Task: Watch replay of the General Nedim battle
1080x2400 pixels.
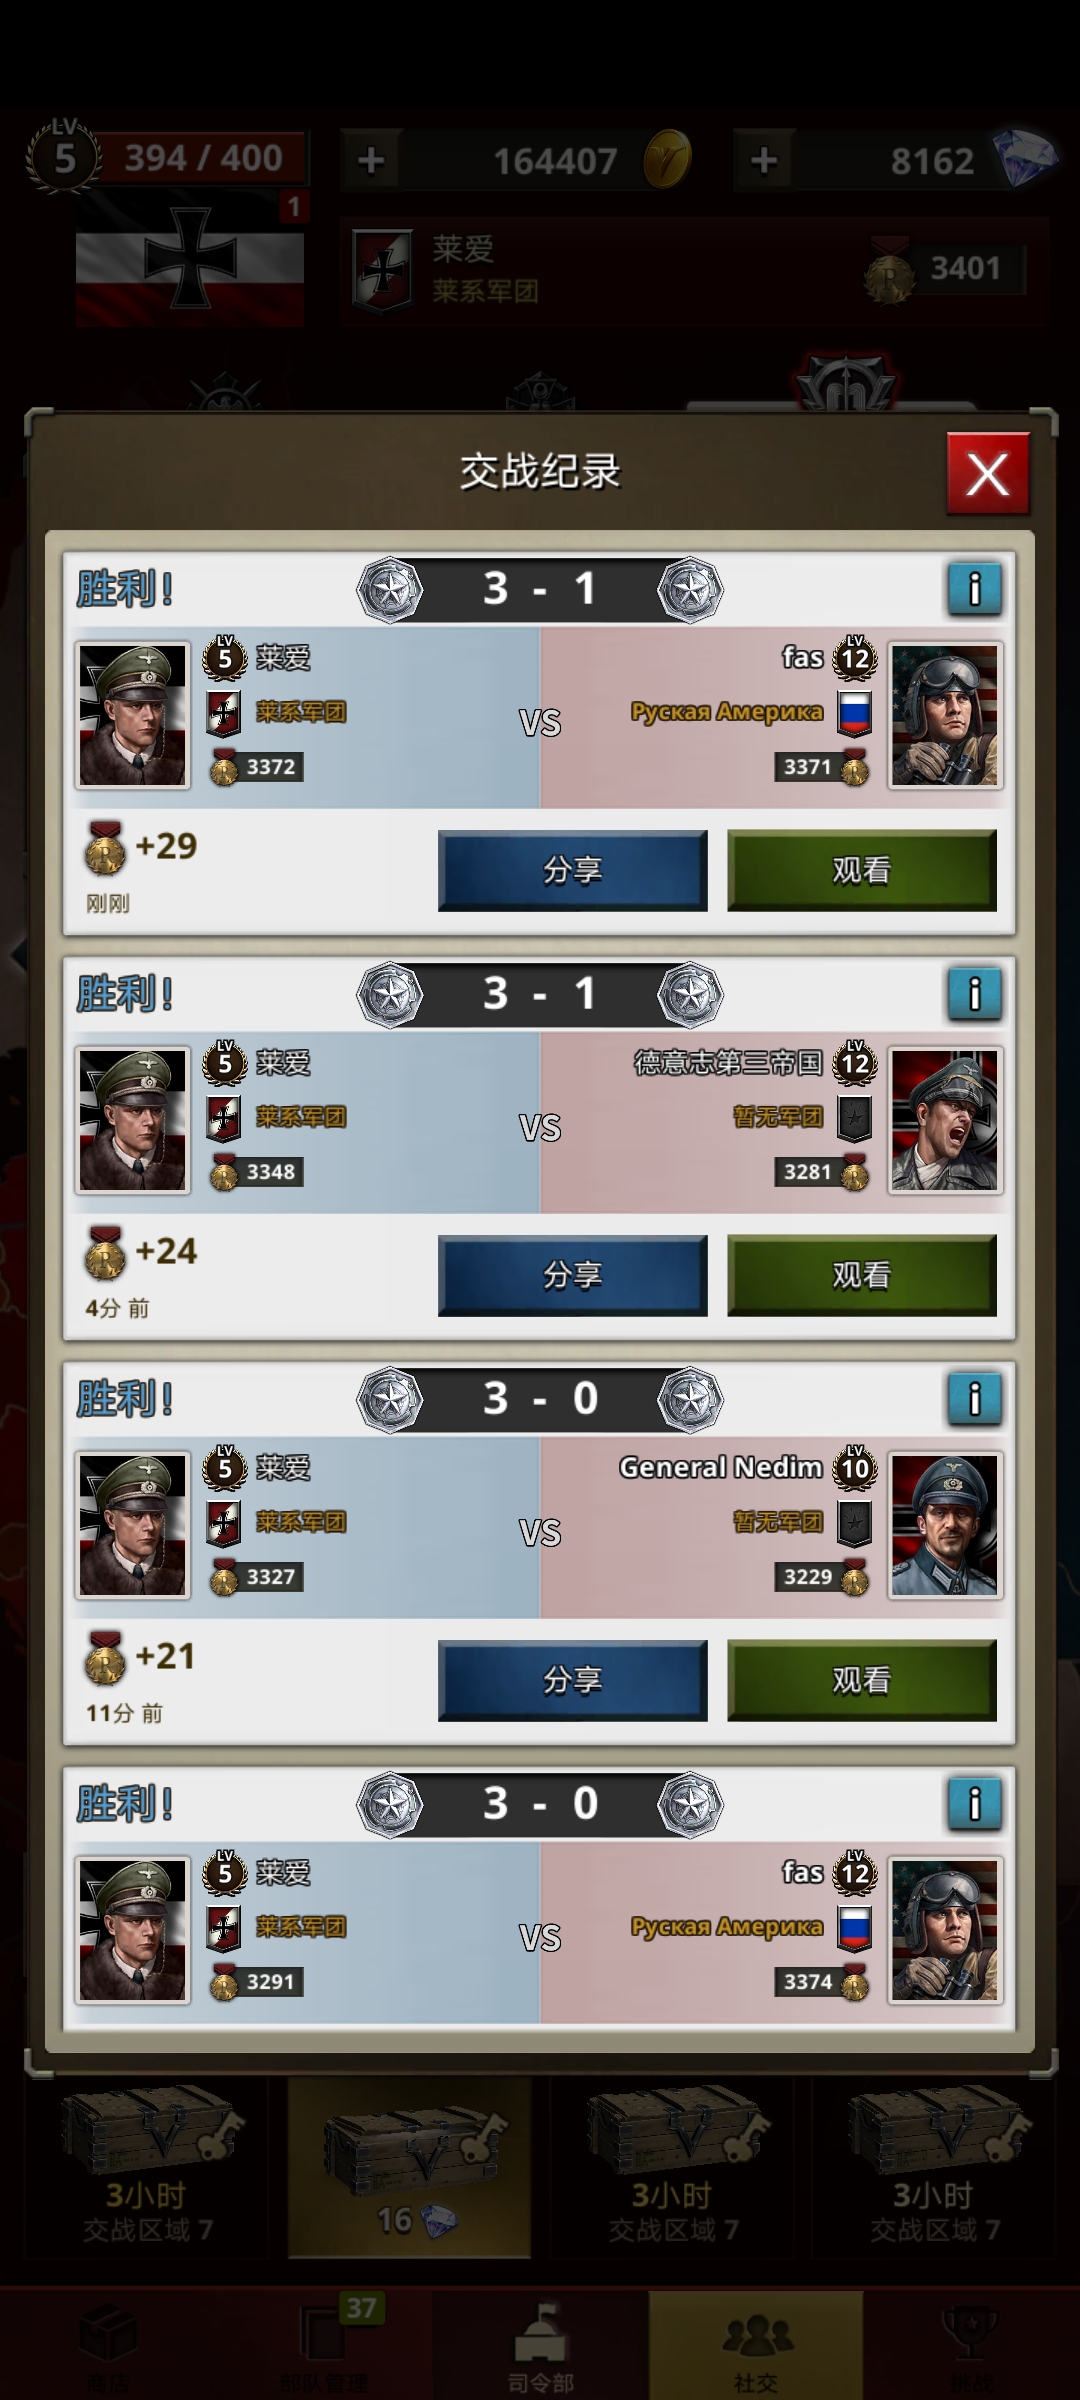Action: [x=861, y=1680]
